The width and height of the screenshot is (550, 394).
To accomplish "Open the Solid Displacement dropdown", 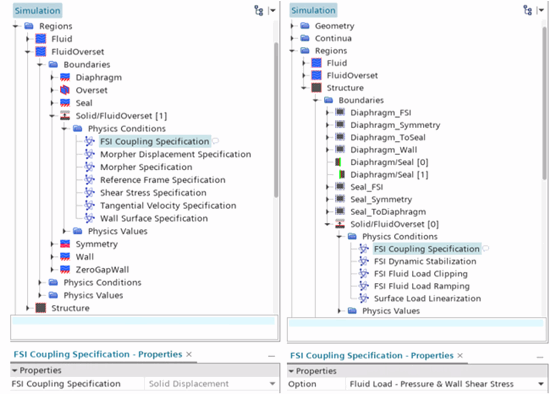I will (x=272, y=384).
